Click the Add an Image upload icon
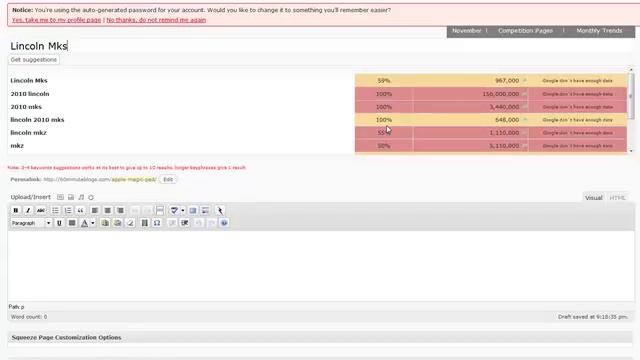640x360 pixels. pos(60,197)
